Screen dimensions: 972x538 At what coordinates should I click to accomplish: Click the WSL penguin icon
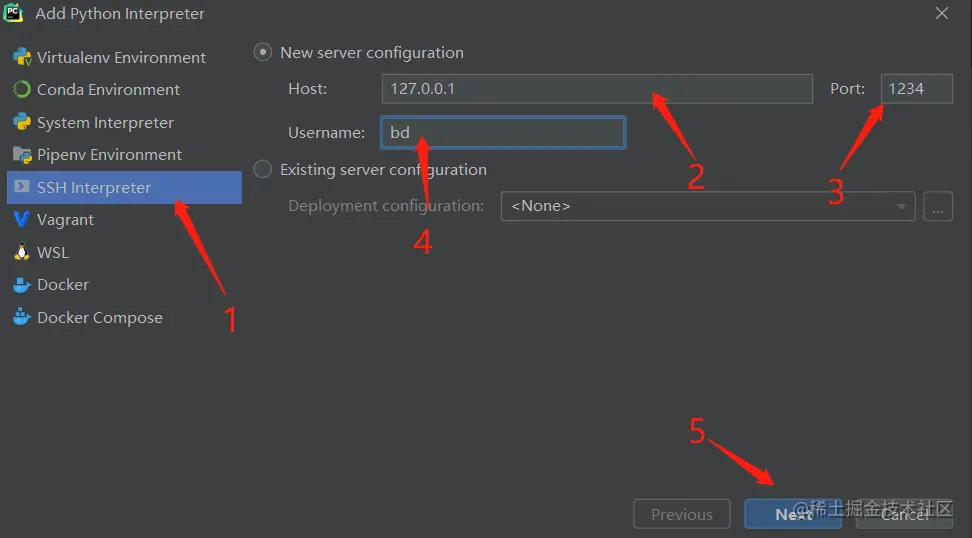coord(21,252)
